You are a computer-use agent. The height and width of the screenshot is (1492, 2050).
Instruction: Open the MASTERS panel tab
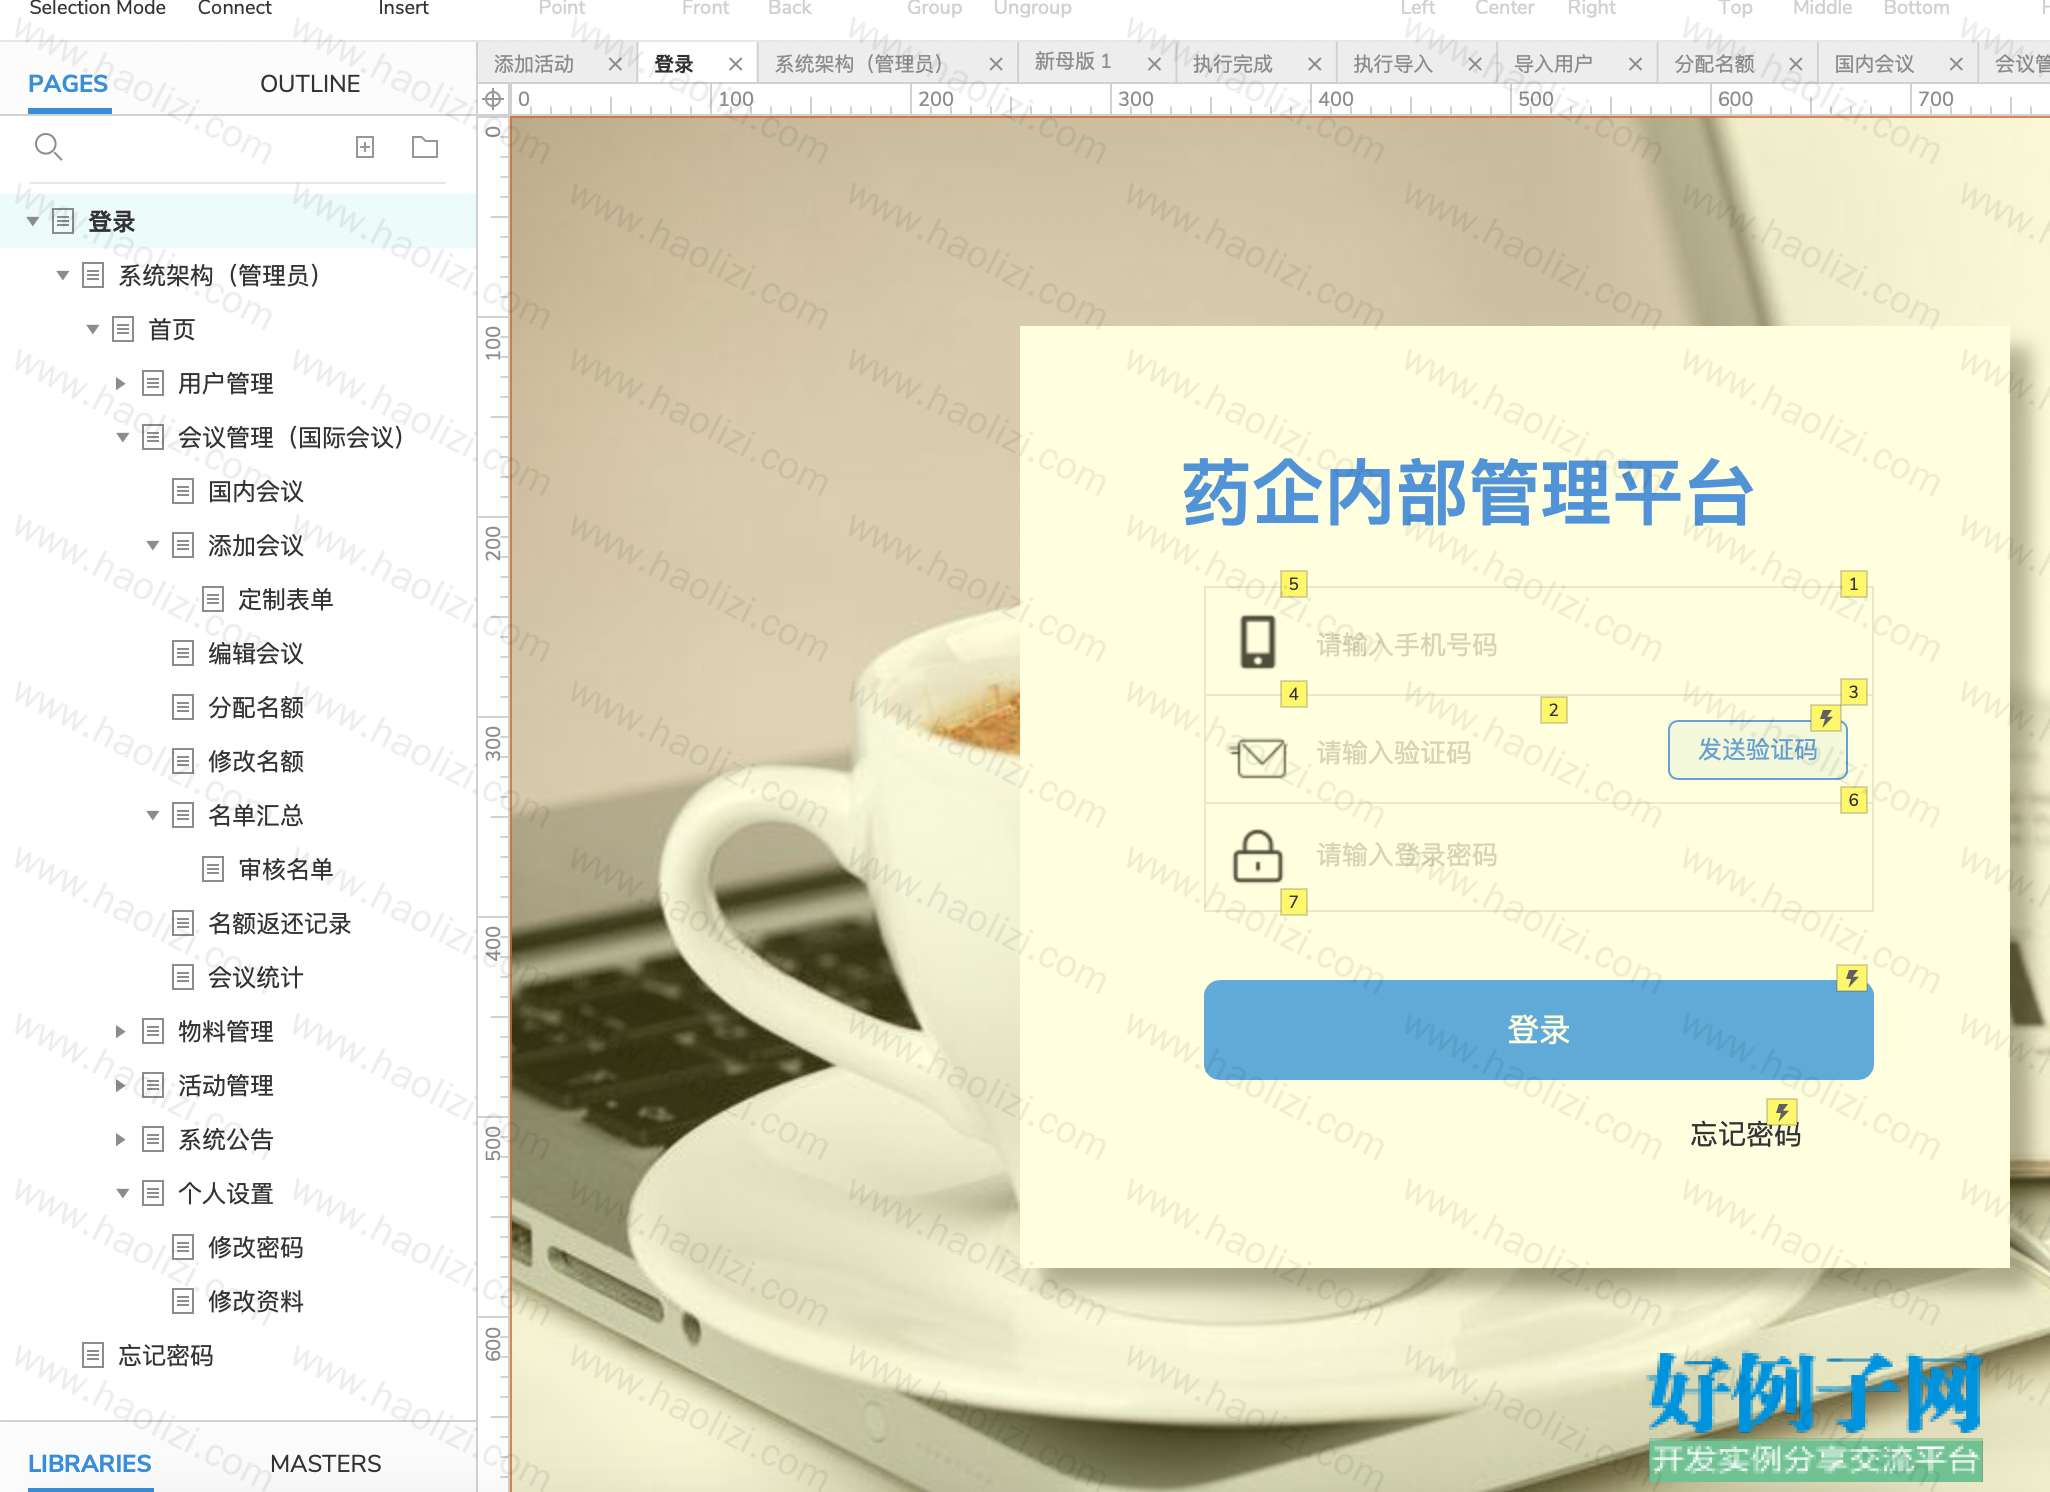[326, 1463]
